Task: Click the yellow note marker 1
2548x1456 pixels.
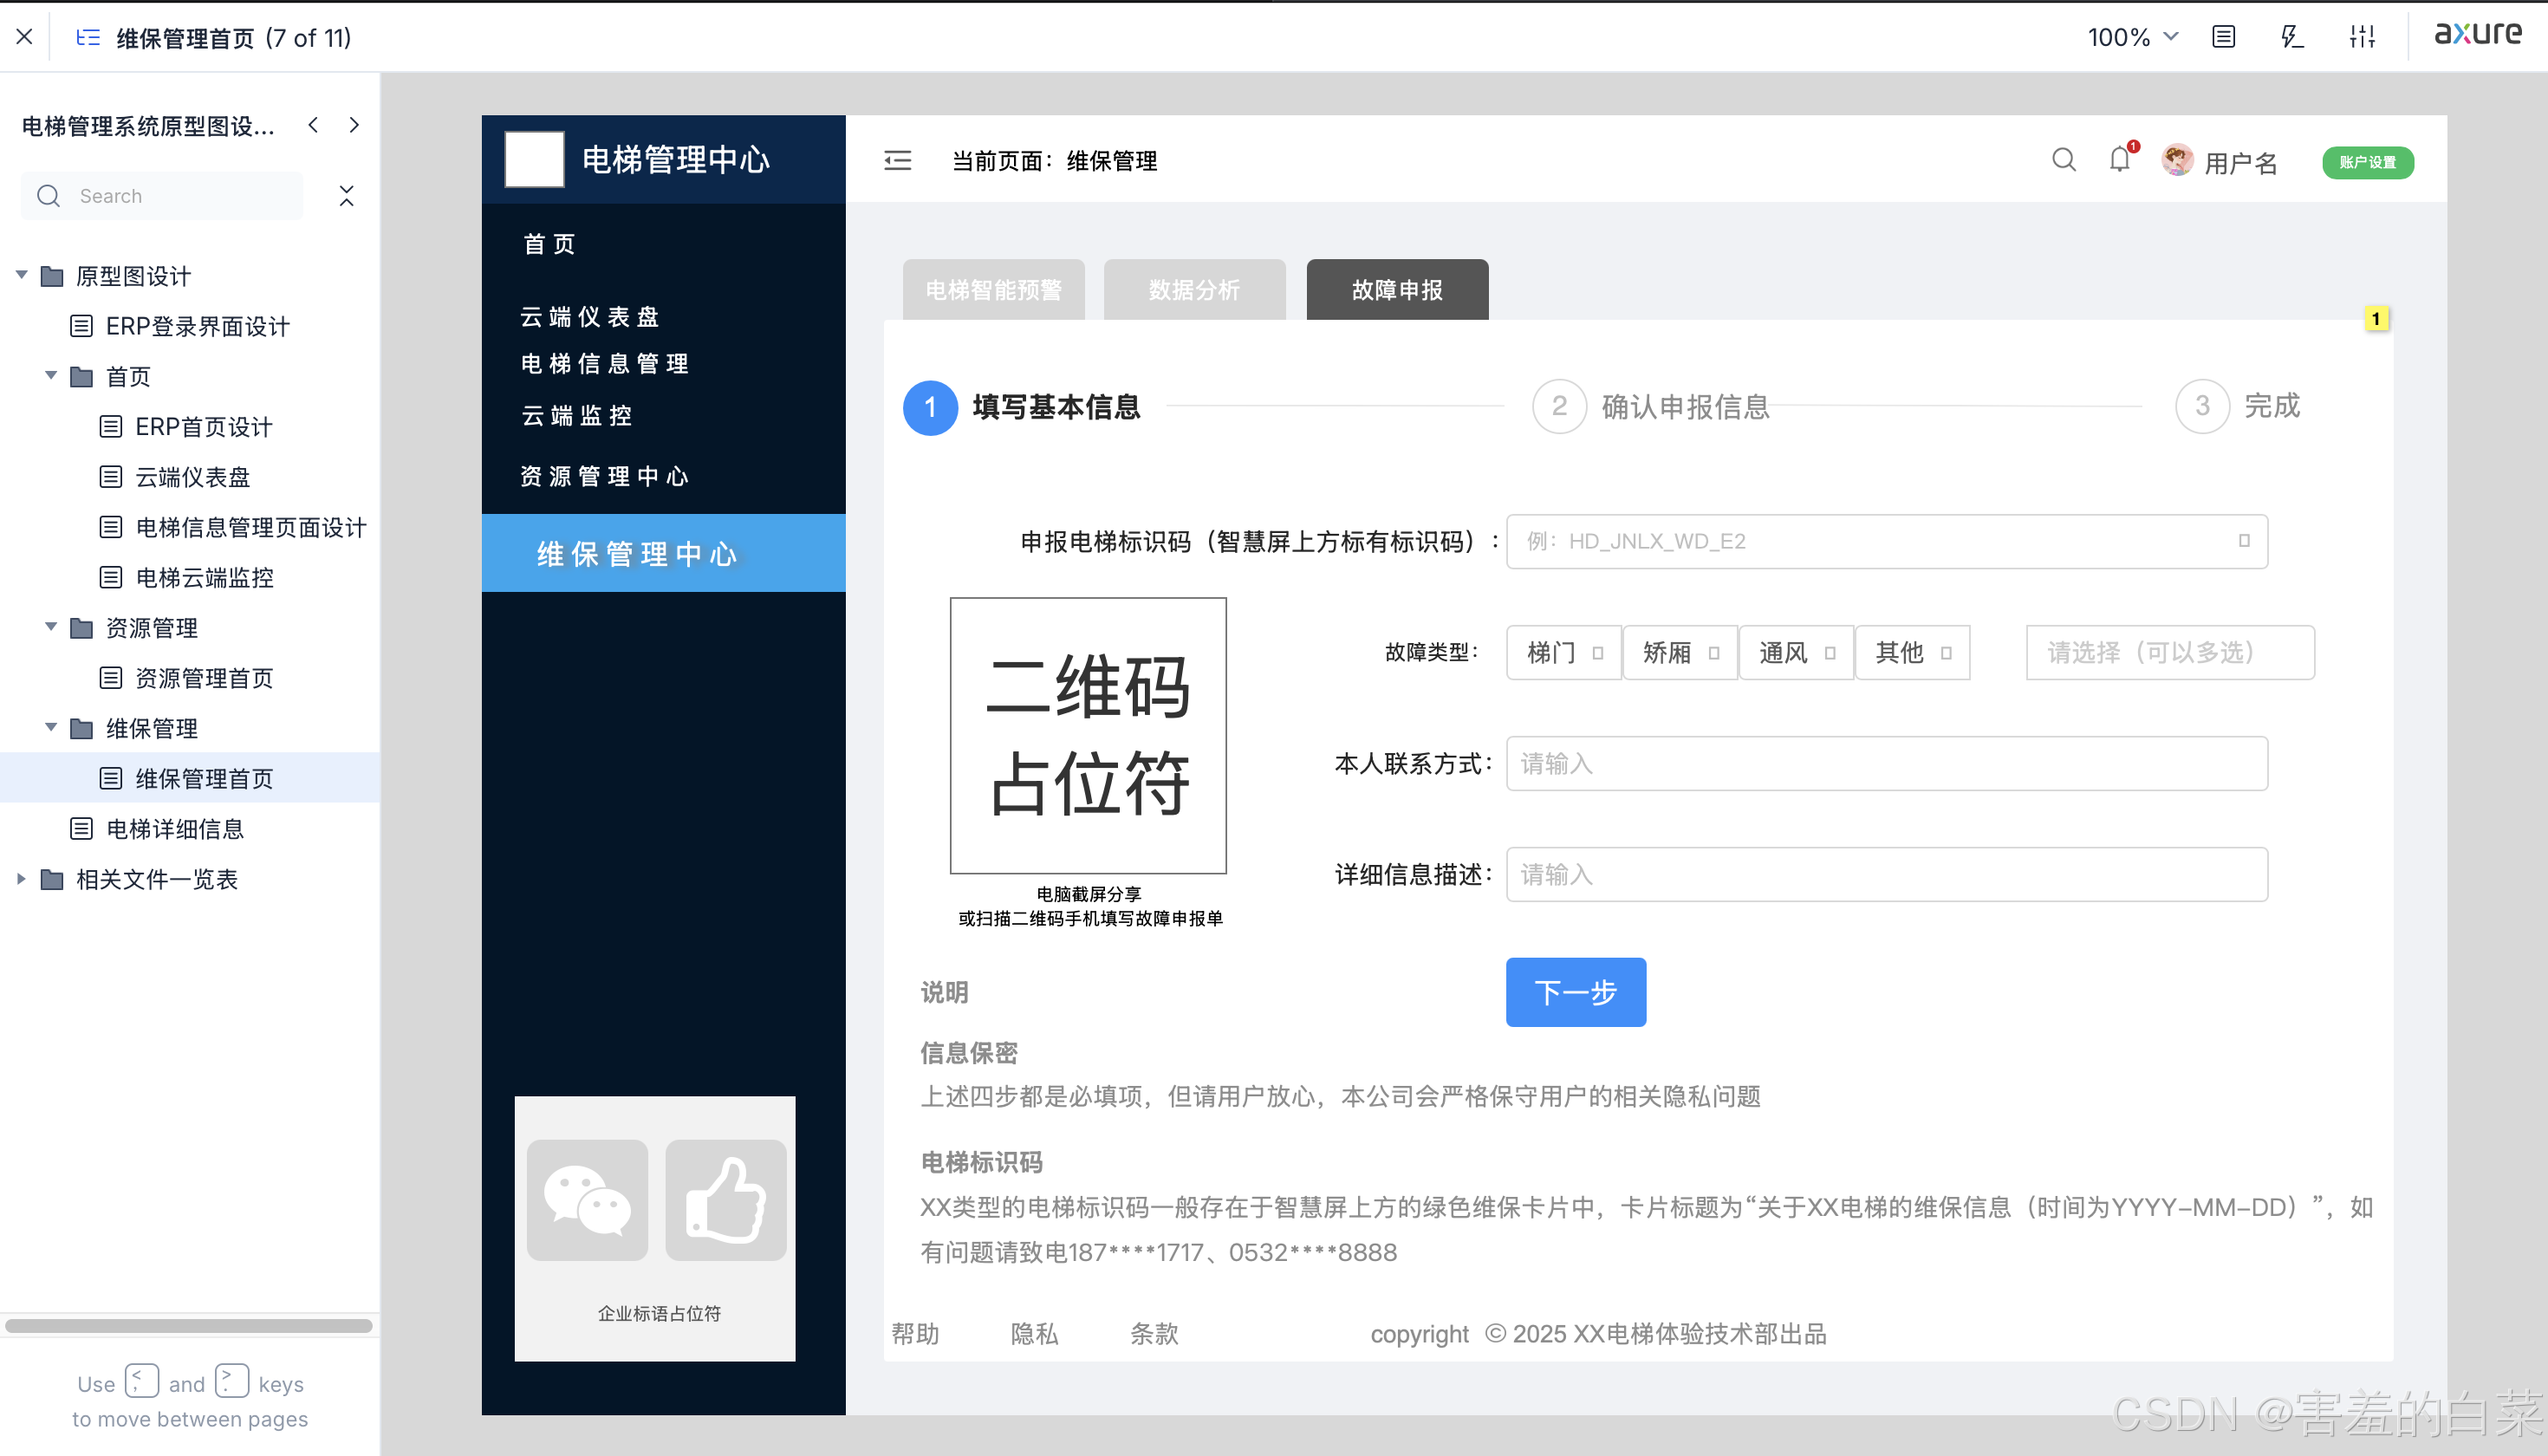Action: coord(2376,319)
